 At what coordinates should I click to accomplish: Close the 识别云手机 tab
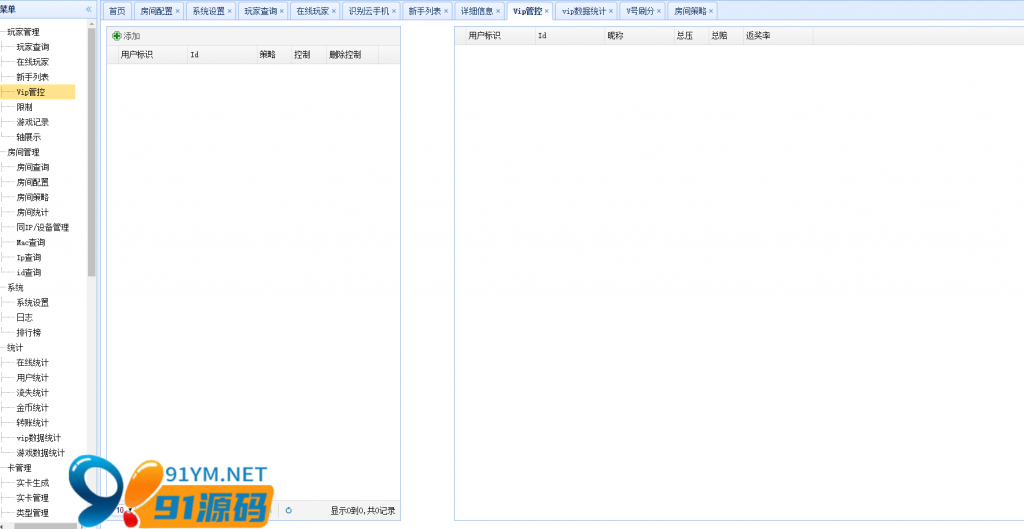tap(394, 11)
